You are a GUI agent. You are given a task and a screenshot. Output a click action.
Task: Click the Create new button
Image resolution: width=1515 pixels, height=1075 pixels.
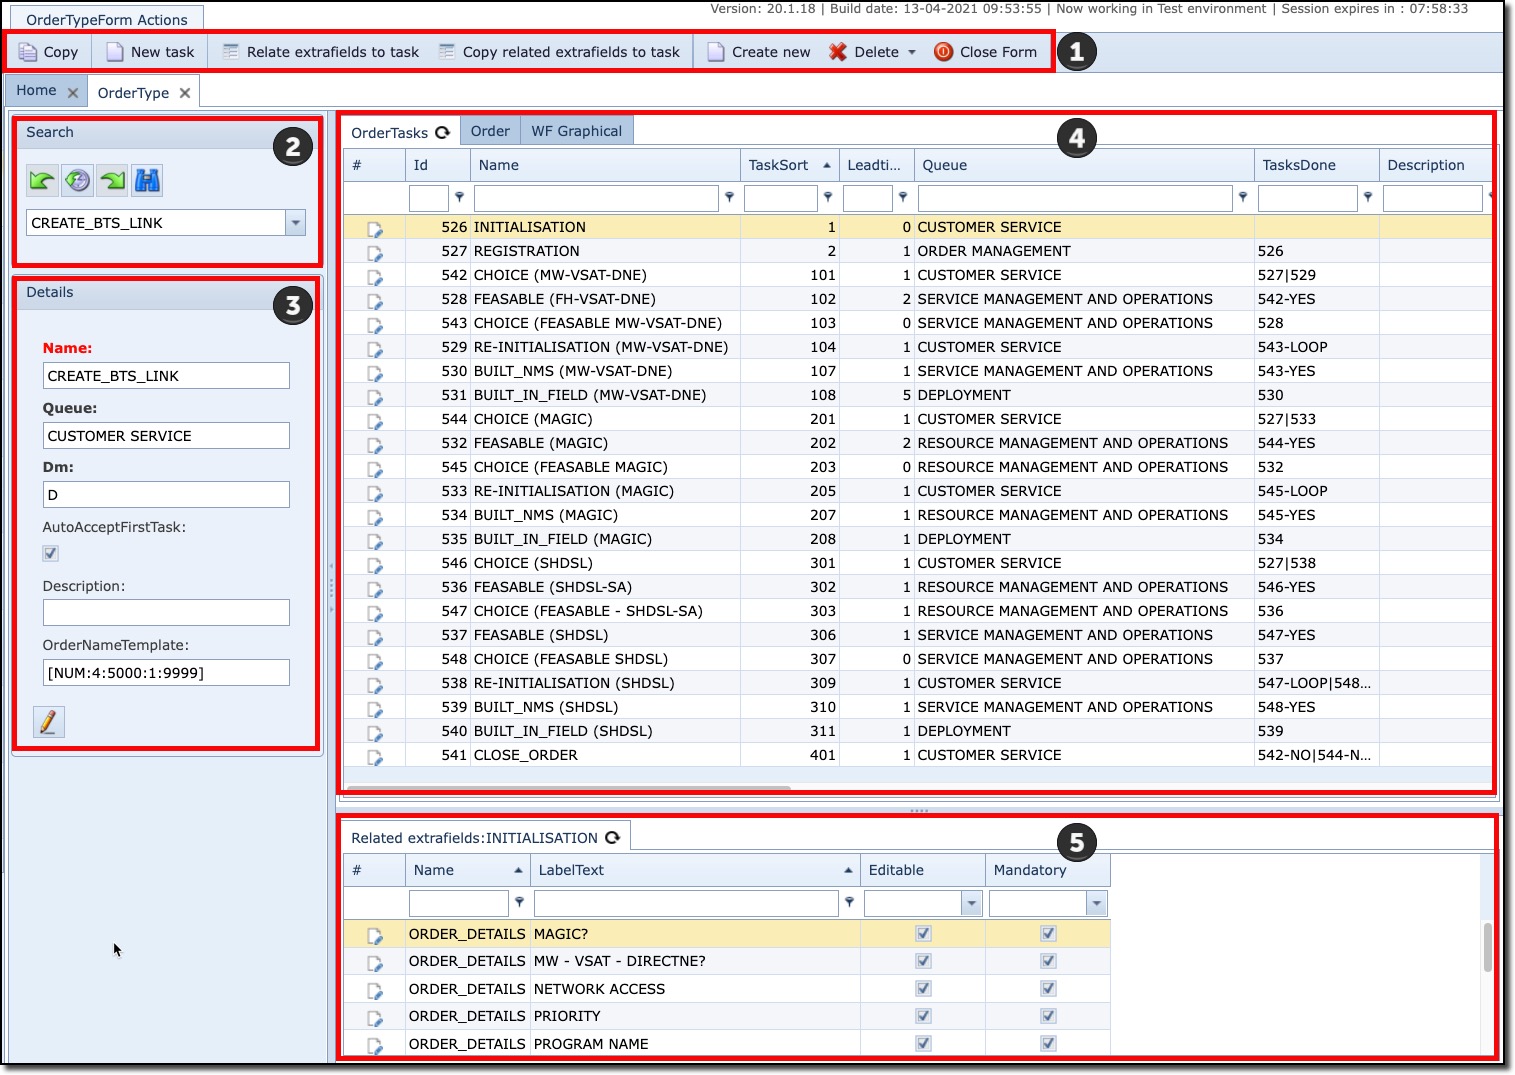[758, 51]
